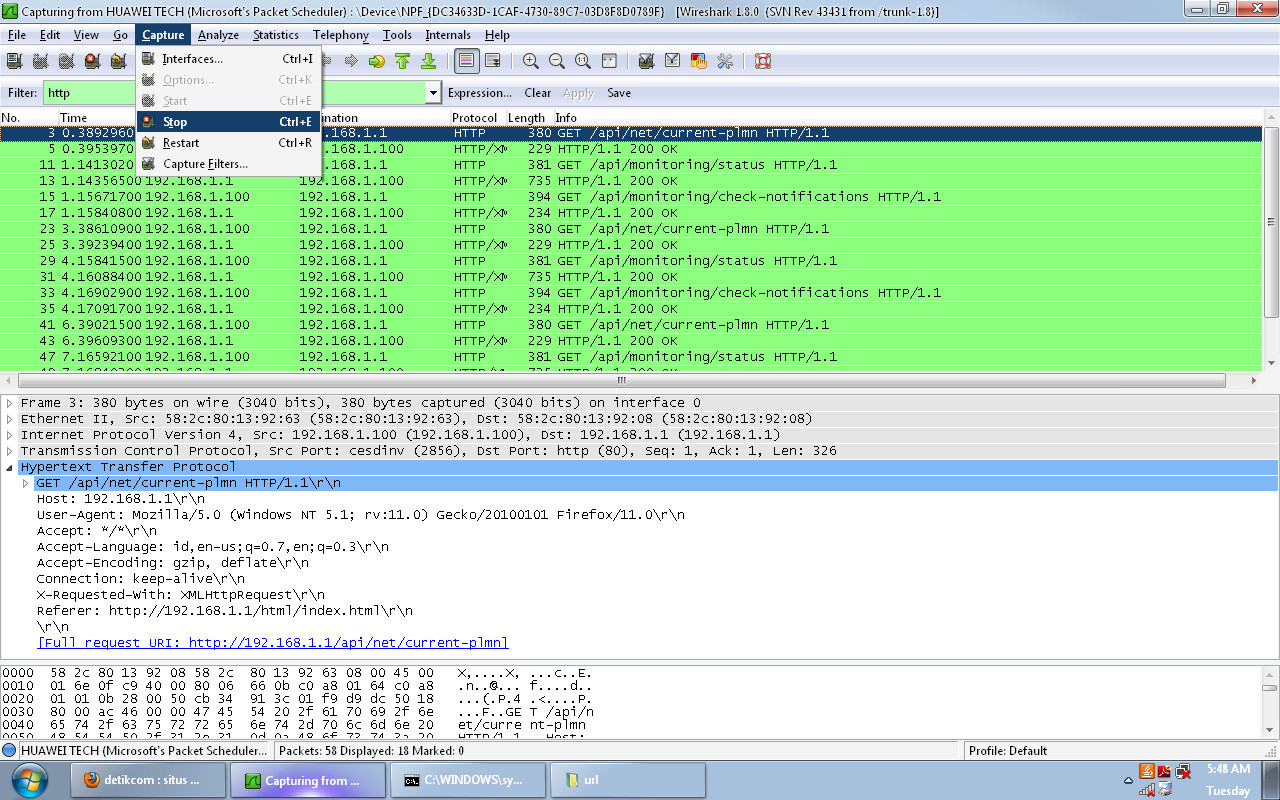The height and width of the screenshot is (800, 1280).
Task: Click packet list horizontal scrollbar
Action: 620,381
